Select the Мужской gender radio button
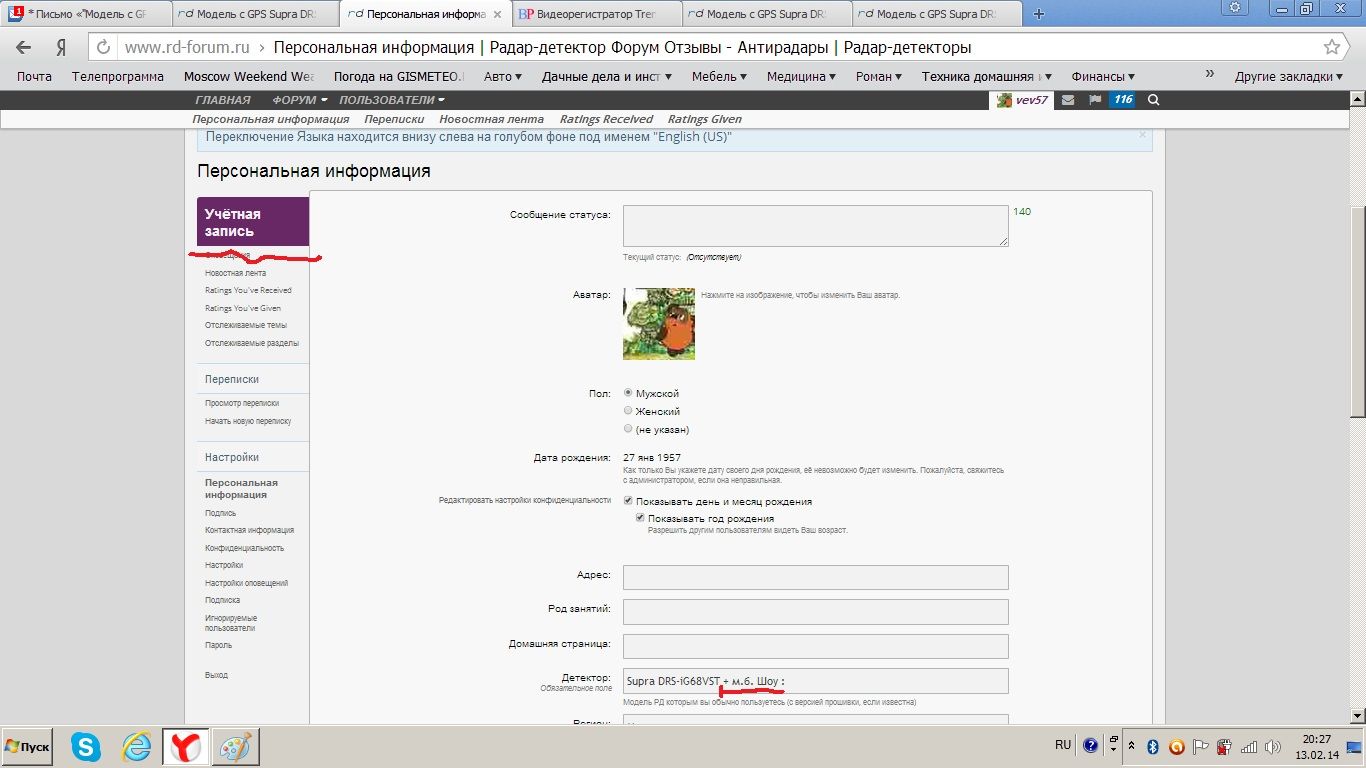This screenshot has width=1366, height=768. click(x=628, y=393)
